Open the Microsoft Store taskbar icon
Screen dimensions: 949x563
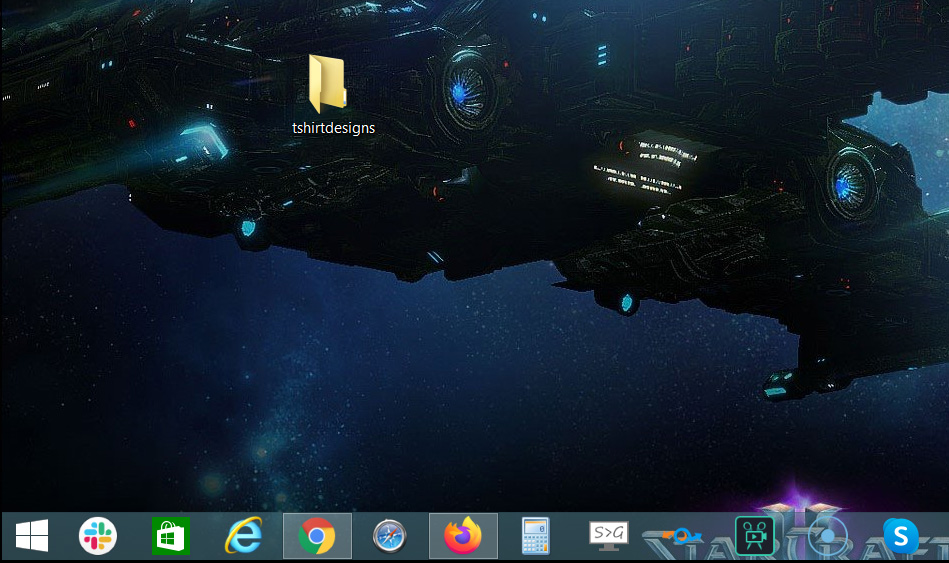(x=170, y=538)
